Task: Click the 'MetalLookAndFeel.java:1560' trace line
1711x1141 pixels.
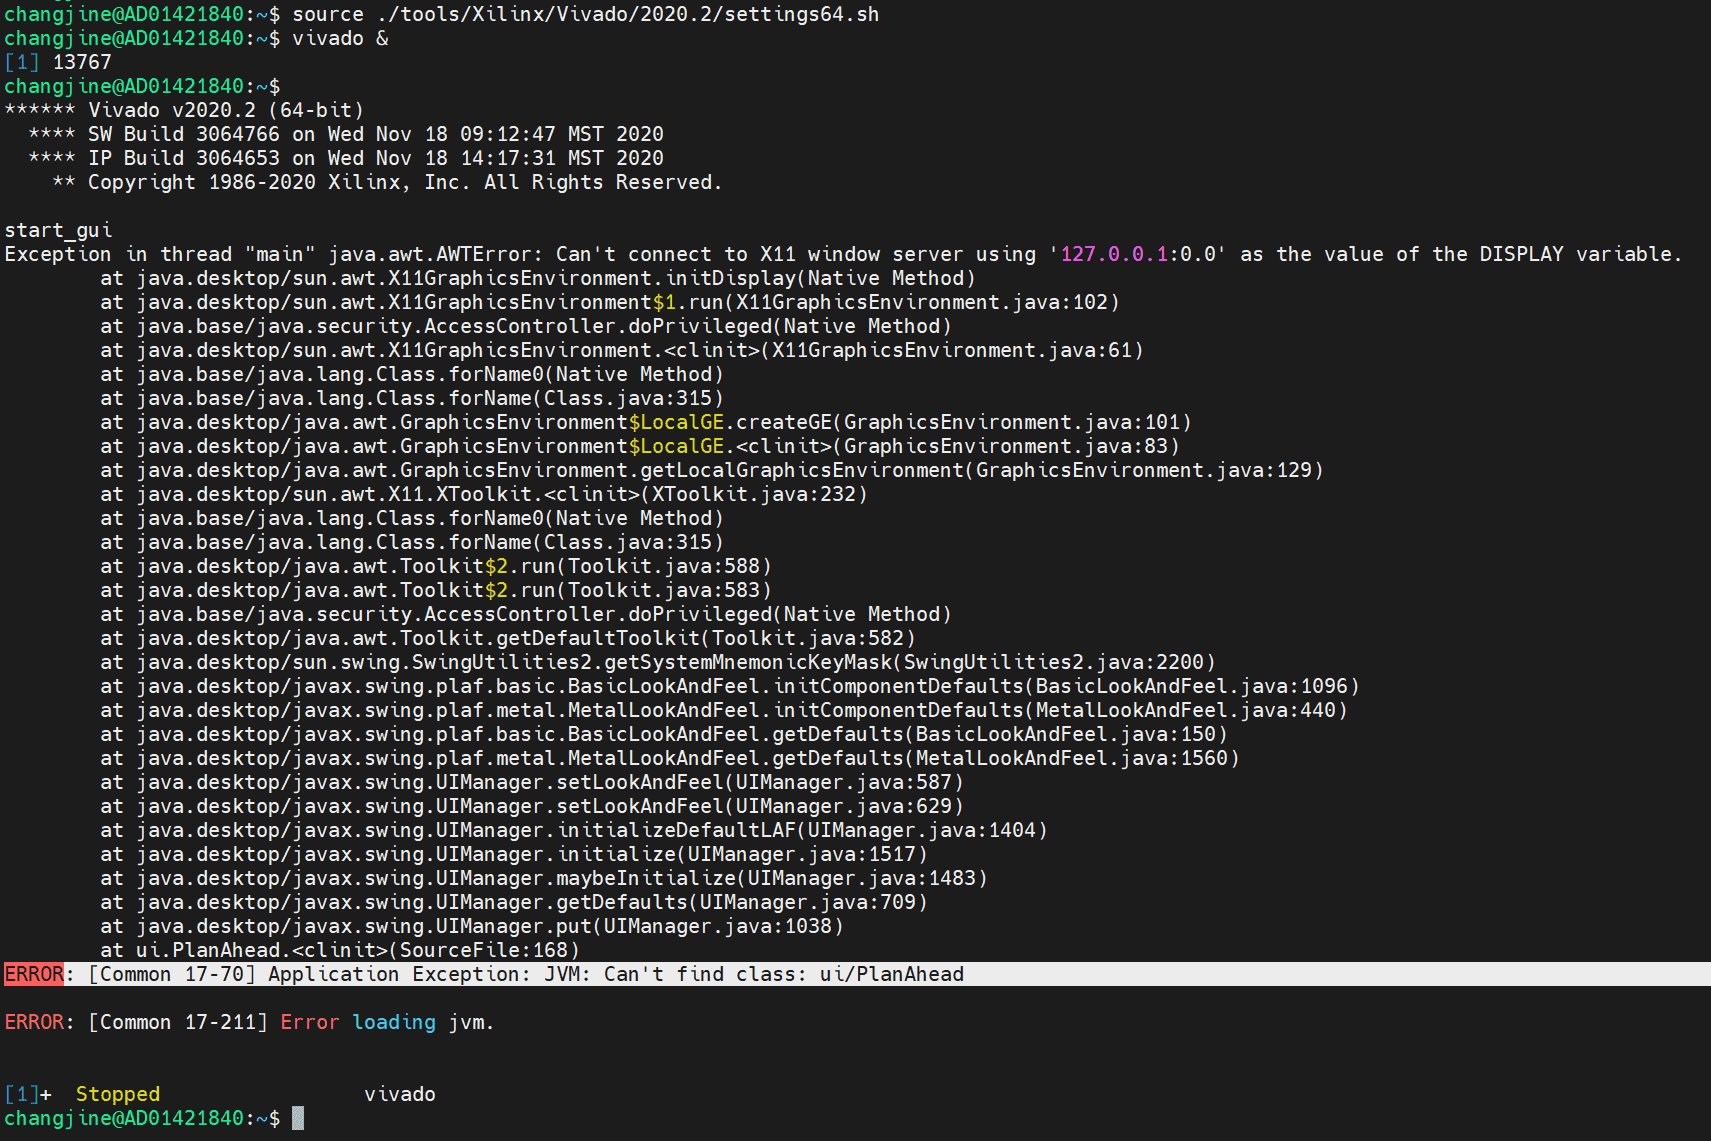Action: 670,758
